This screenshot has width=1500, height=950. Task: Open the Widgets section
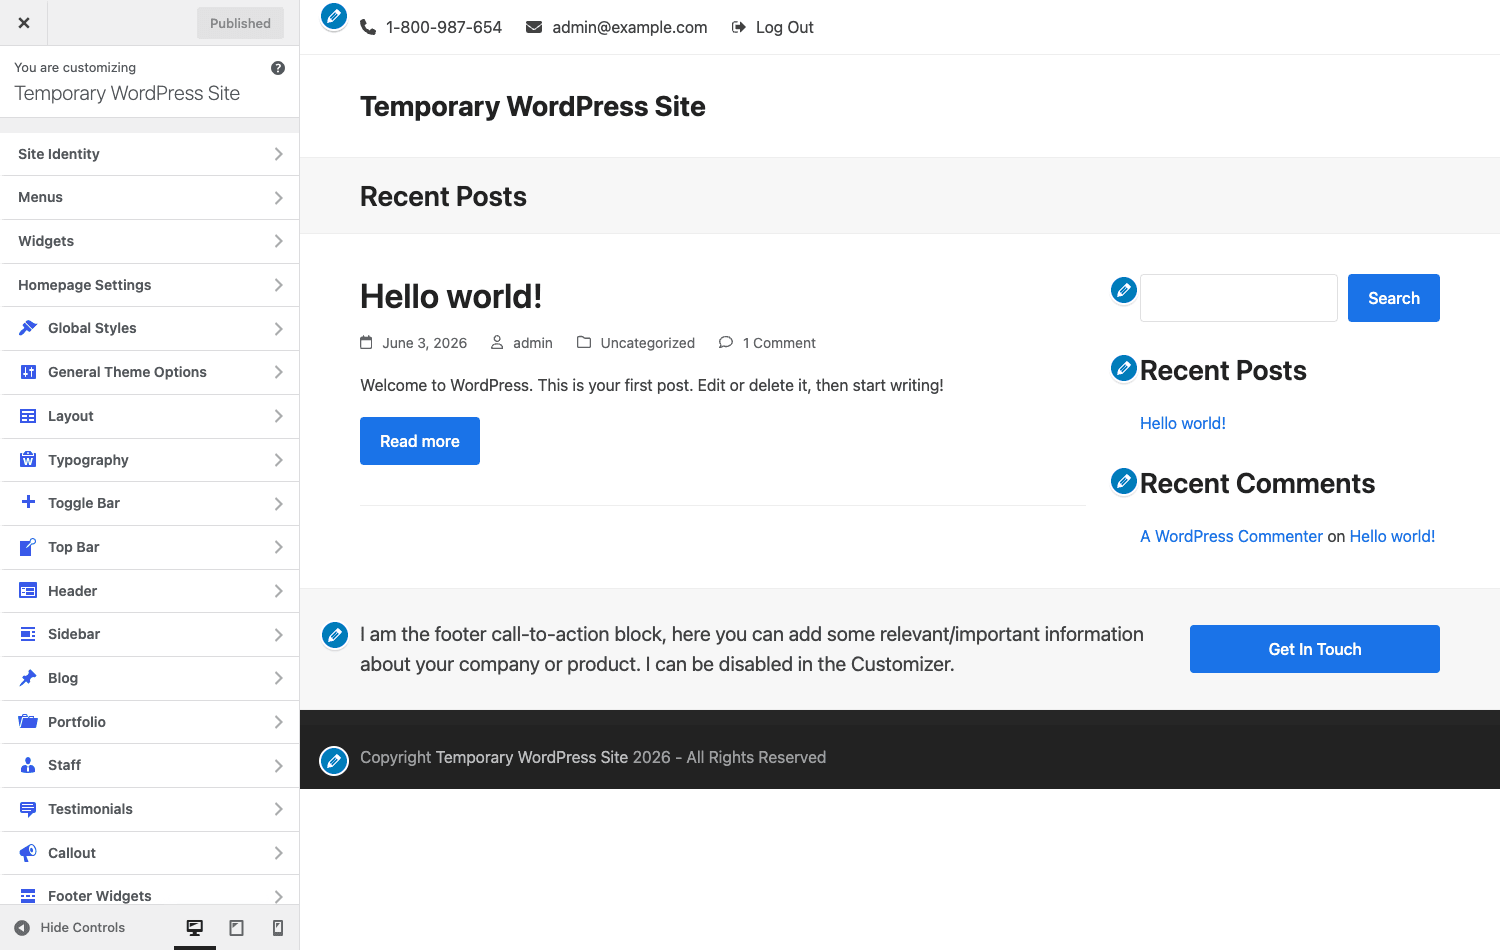pyautogui.click(x=150, y=241)
